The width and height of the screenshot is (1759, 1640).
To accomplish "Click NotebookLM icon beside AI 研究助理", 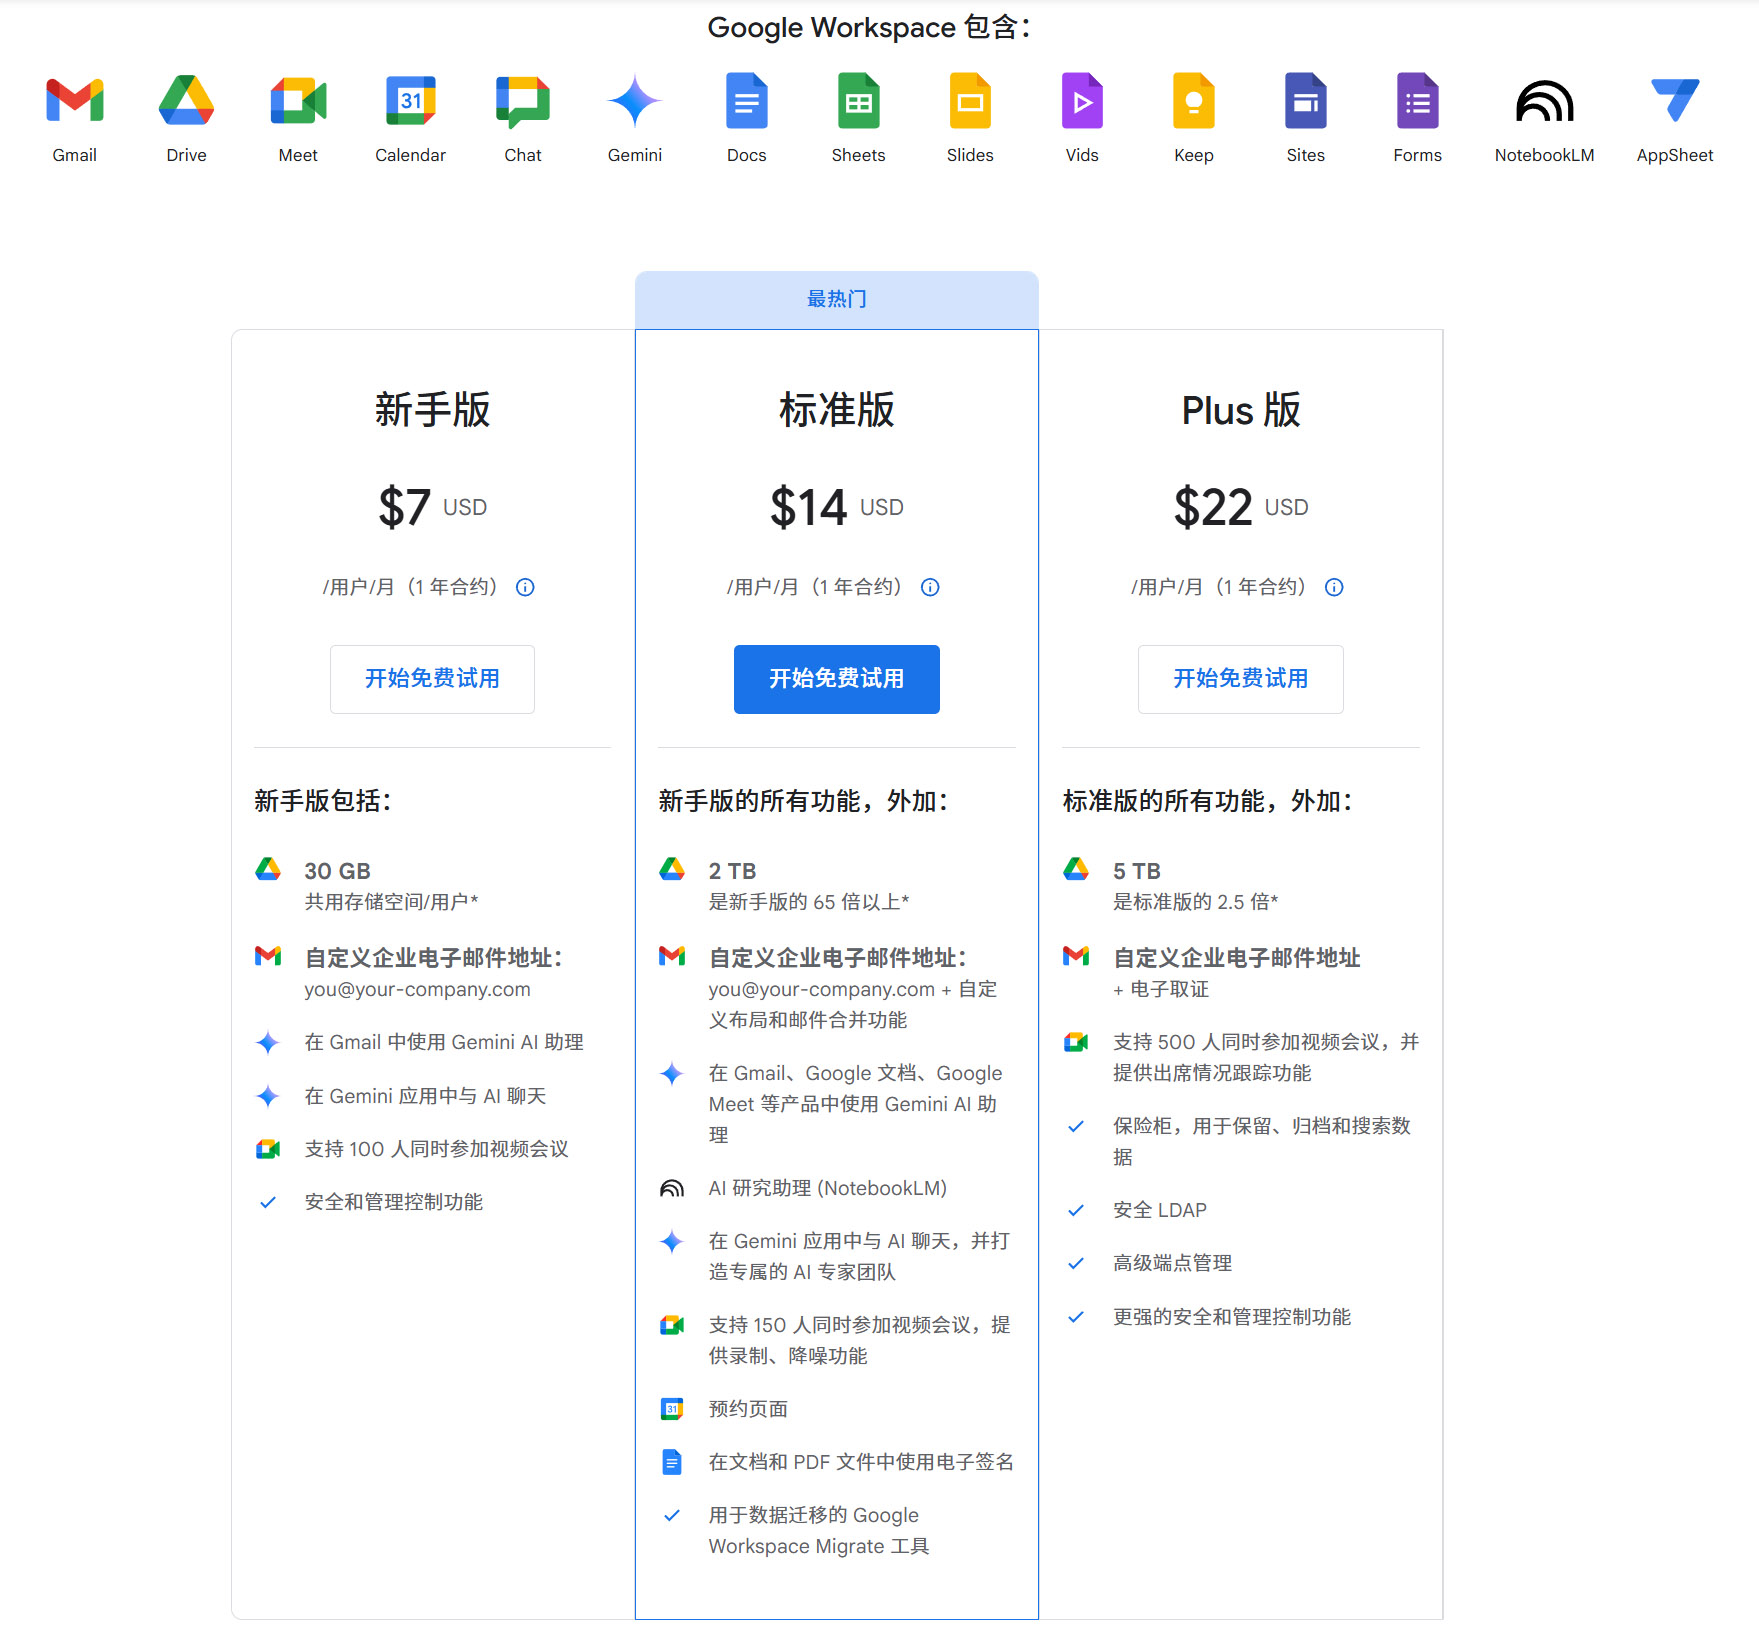I will coord(672,1188).
